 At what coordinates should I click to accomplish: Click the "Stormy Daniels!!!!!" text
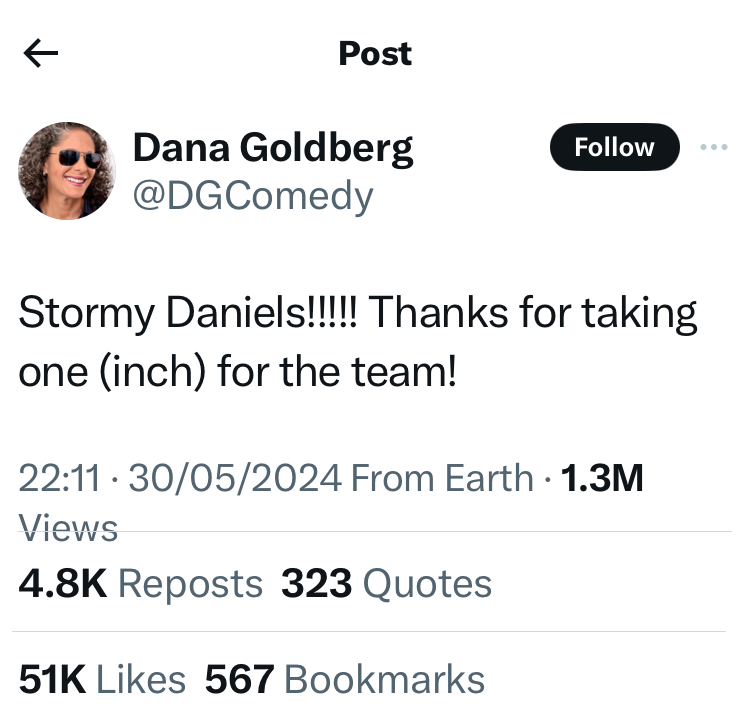[194, 314]
